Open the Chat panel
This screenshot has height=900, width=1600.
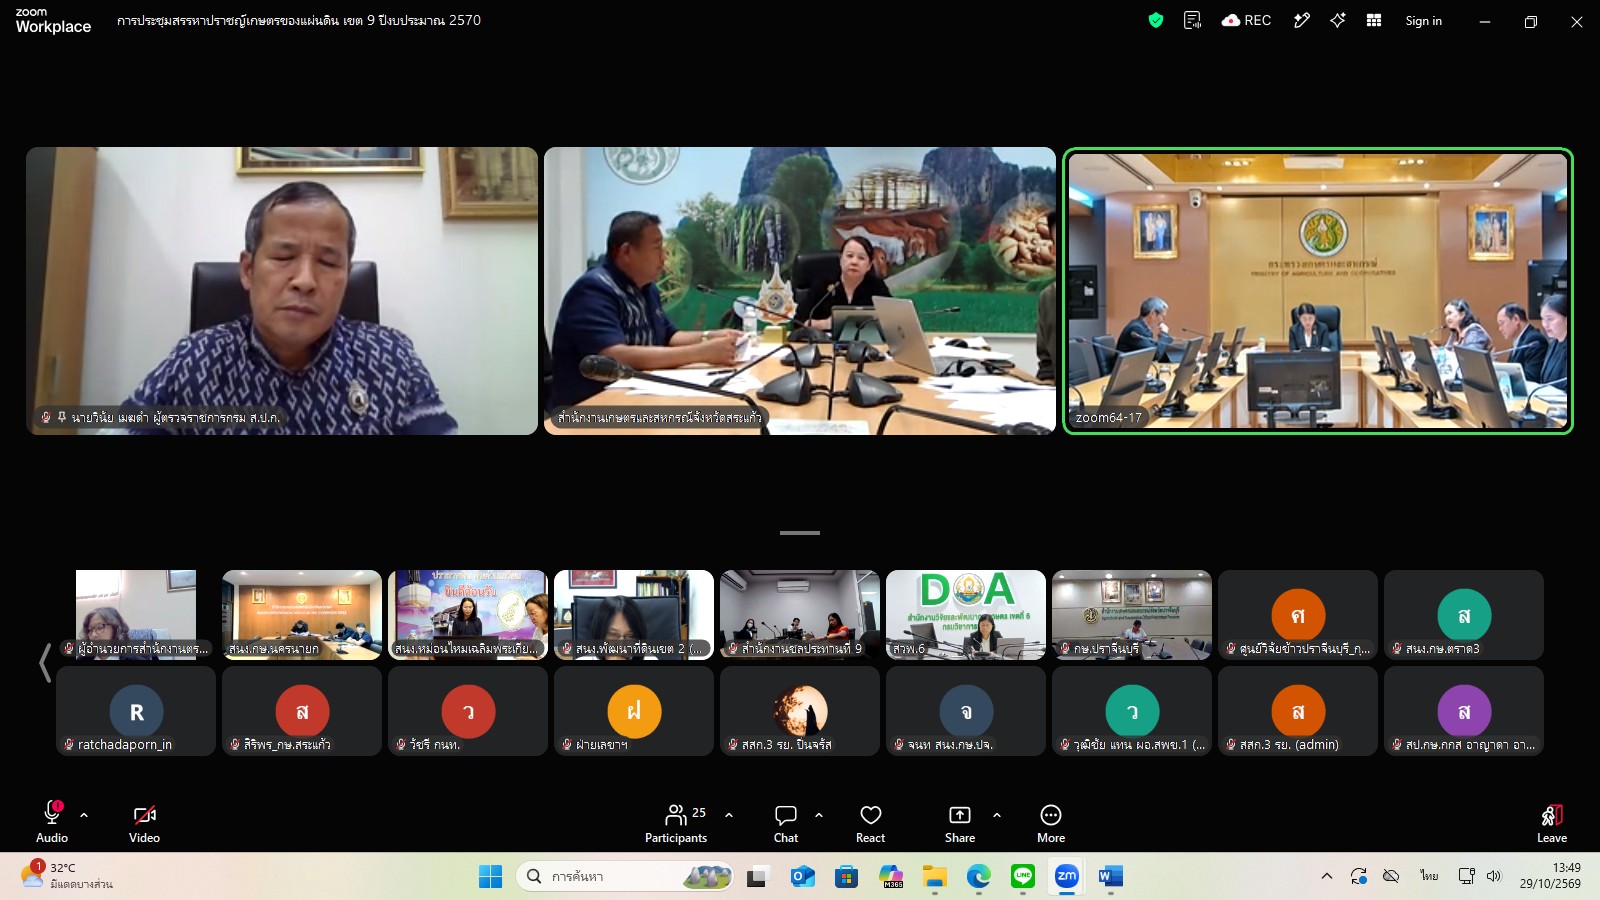pyautogui.click(x=786, y=823)
